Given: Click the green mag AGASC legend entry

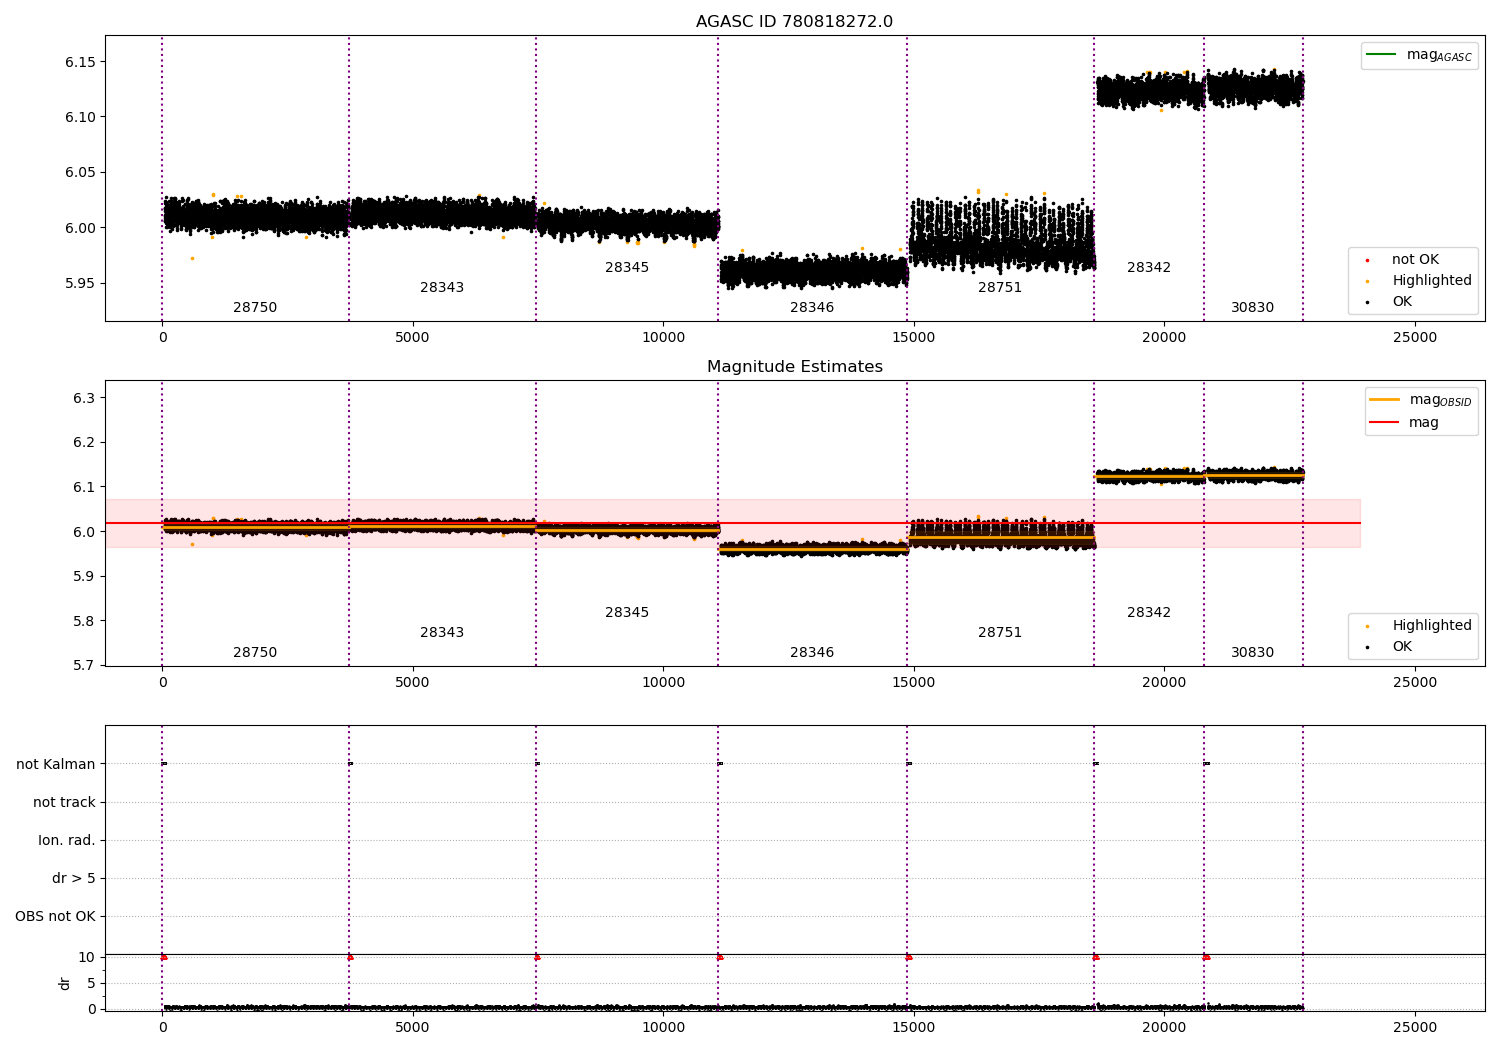Looking at the screenshot, I should (x=1419, y=55).
